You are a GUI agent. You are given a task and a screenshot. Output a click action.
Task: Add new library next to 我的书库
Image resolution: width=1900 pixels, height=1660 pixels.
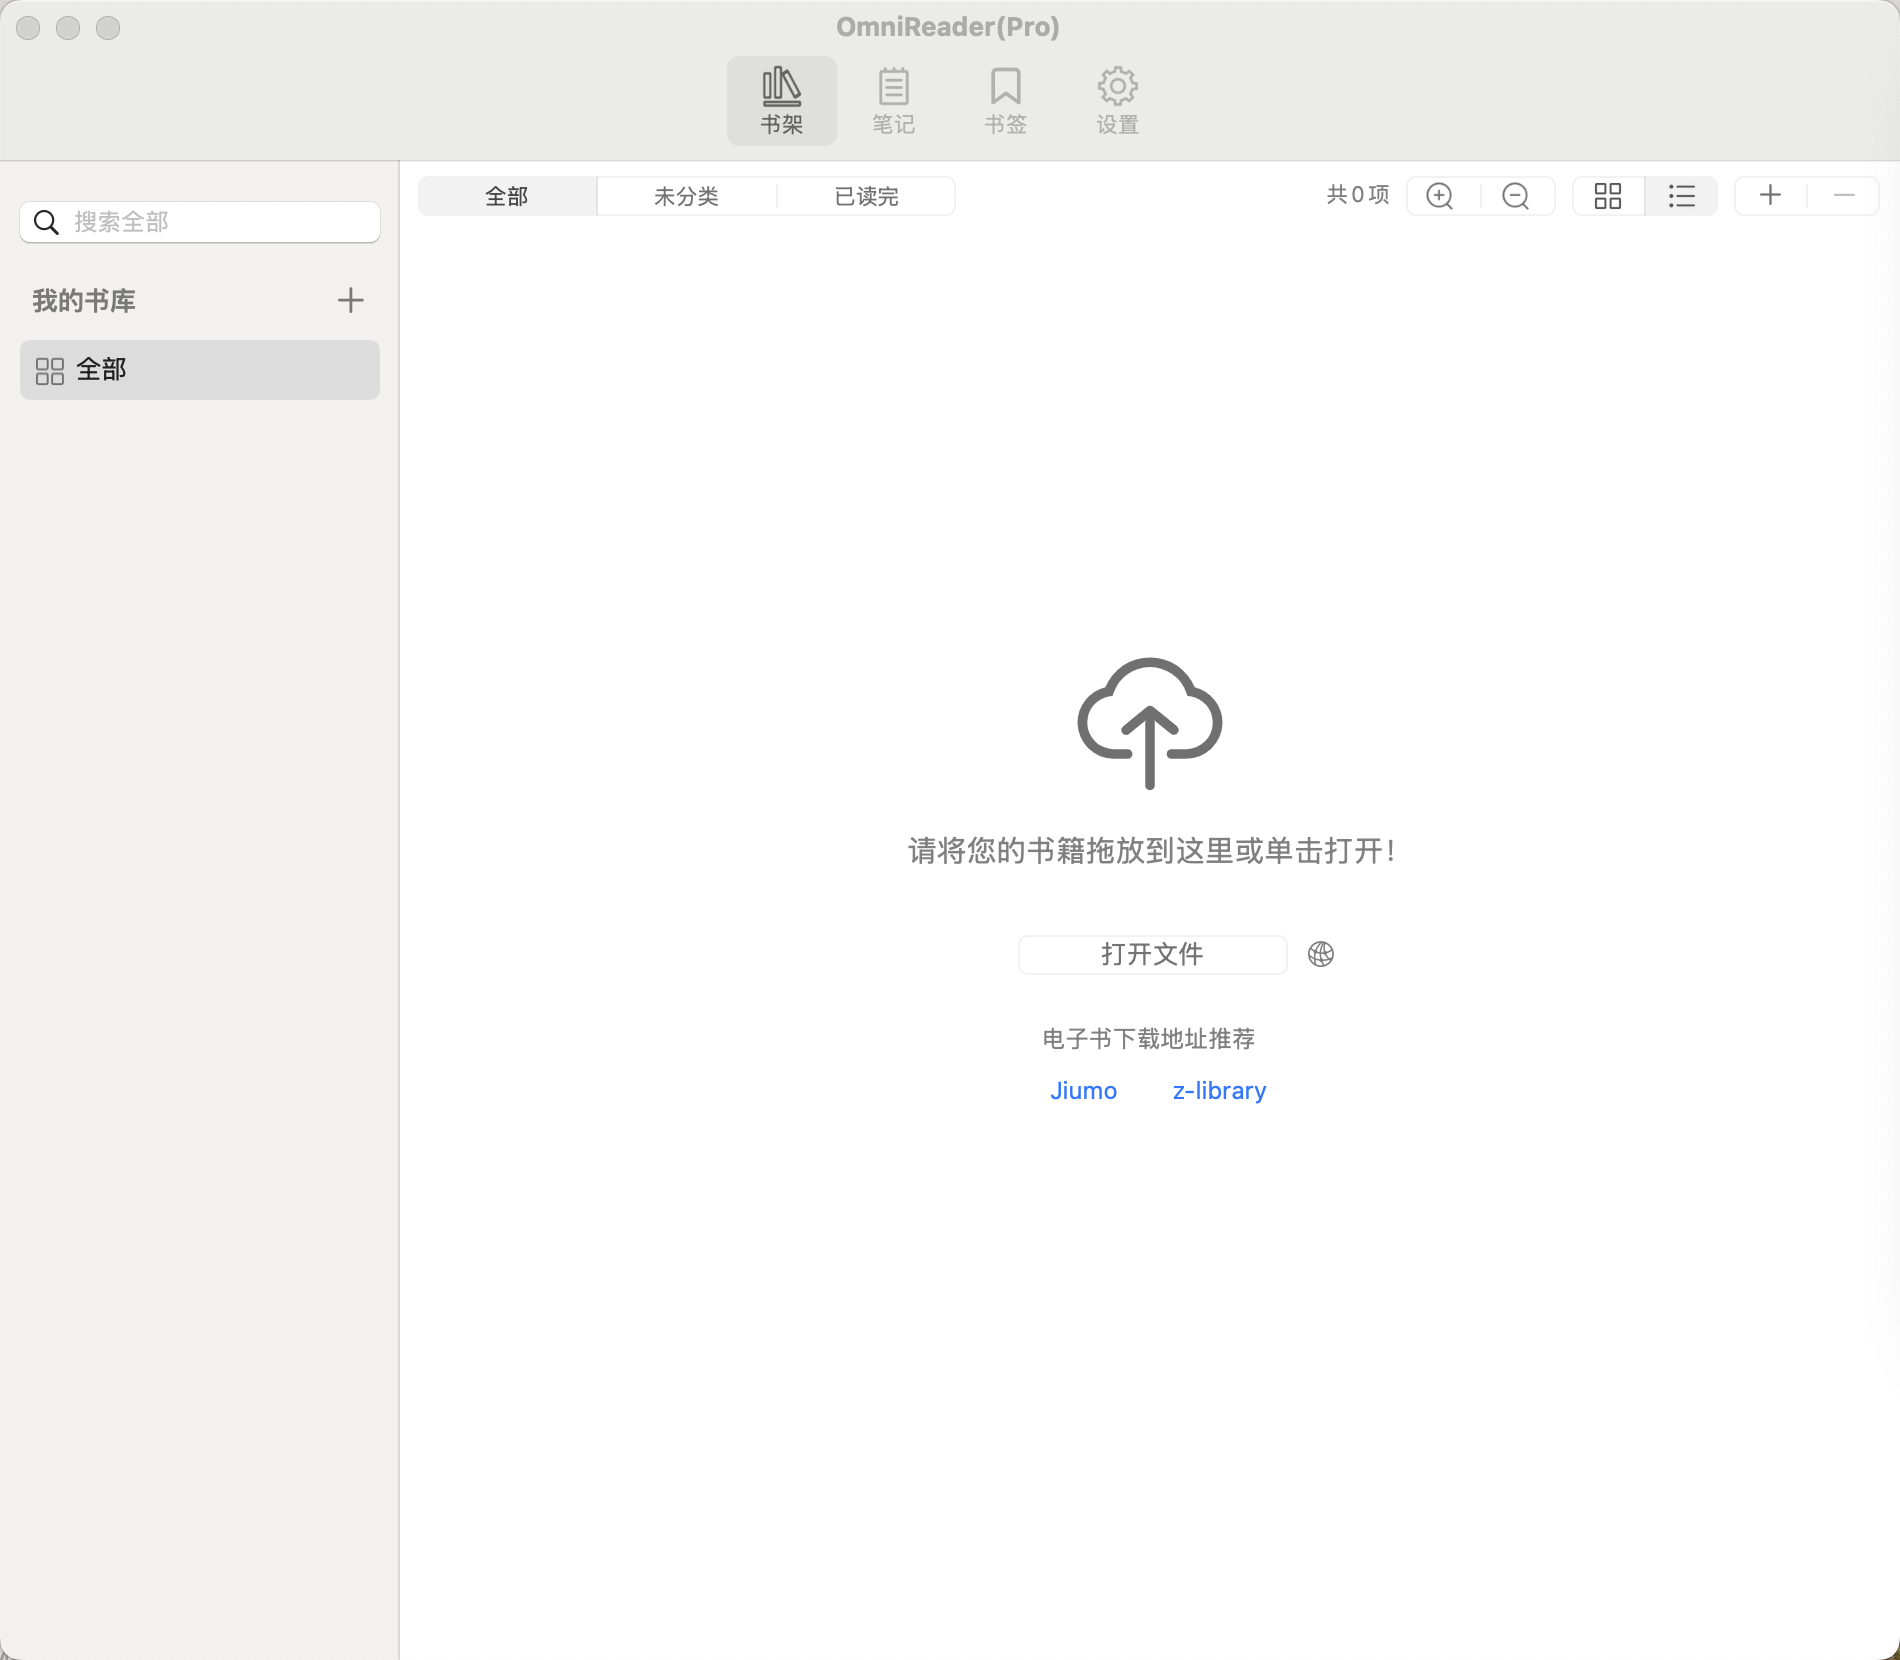pyautogui.click(x=350, y=300)
